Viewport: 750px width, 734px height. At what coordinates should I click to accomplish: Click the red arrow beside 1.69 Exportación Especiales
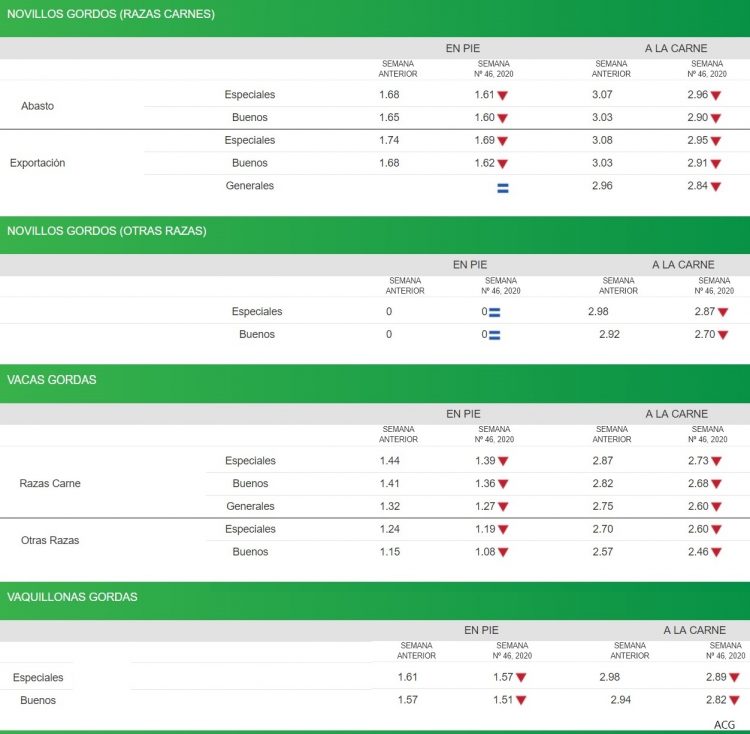click(x=503, y=141)
